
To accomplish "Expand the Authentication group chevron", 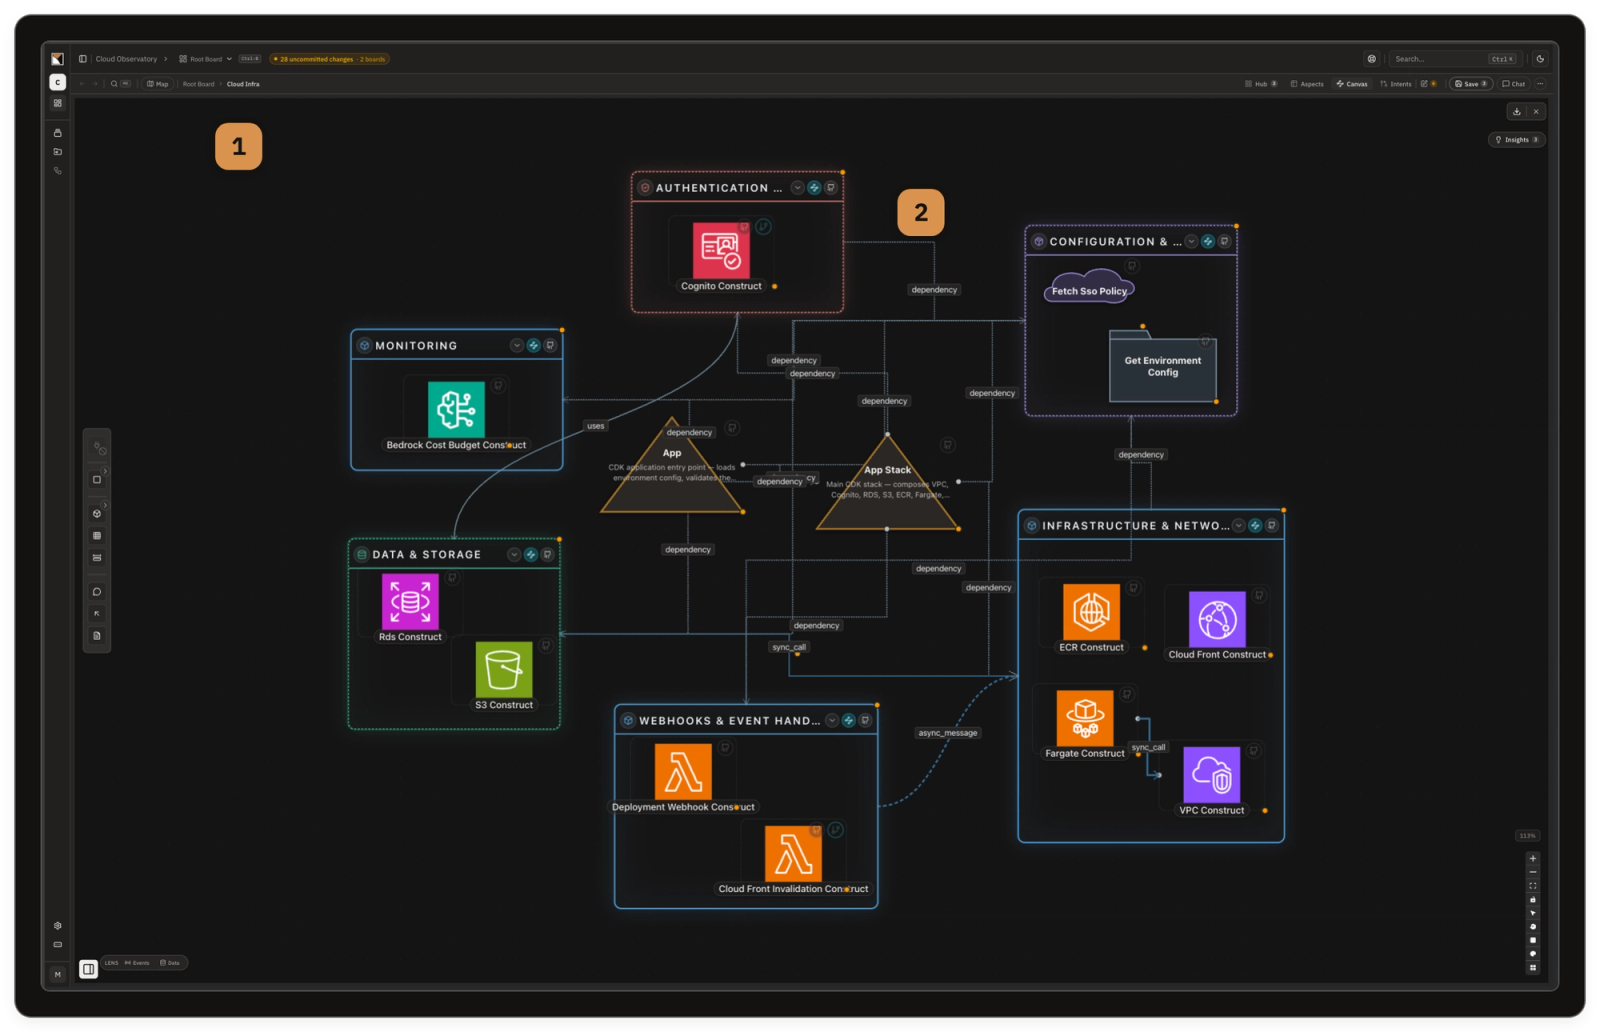I will click(x=797, y=187).
